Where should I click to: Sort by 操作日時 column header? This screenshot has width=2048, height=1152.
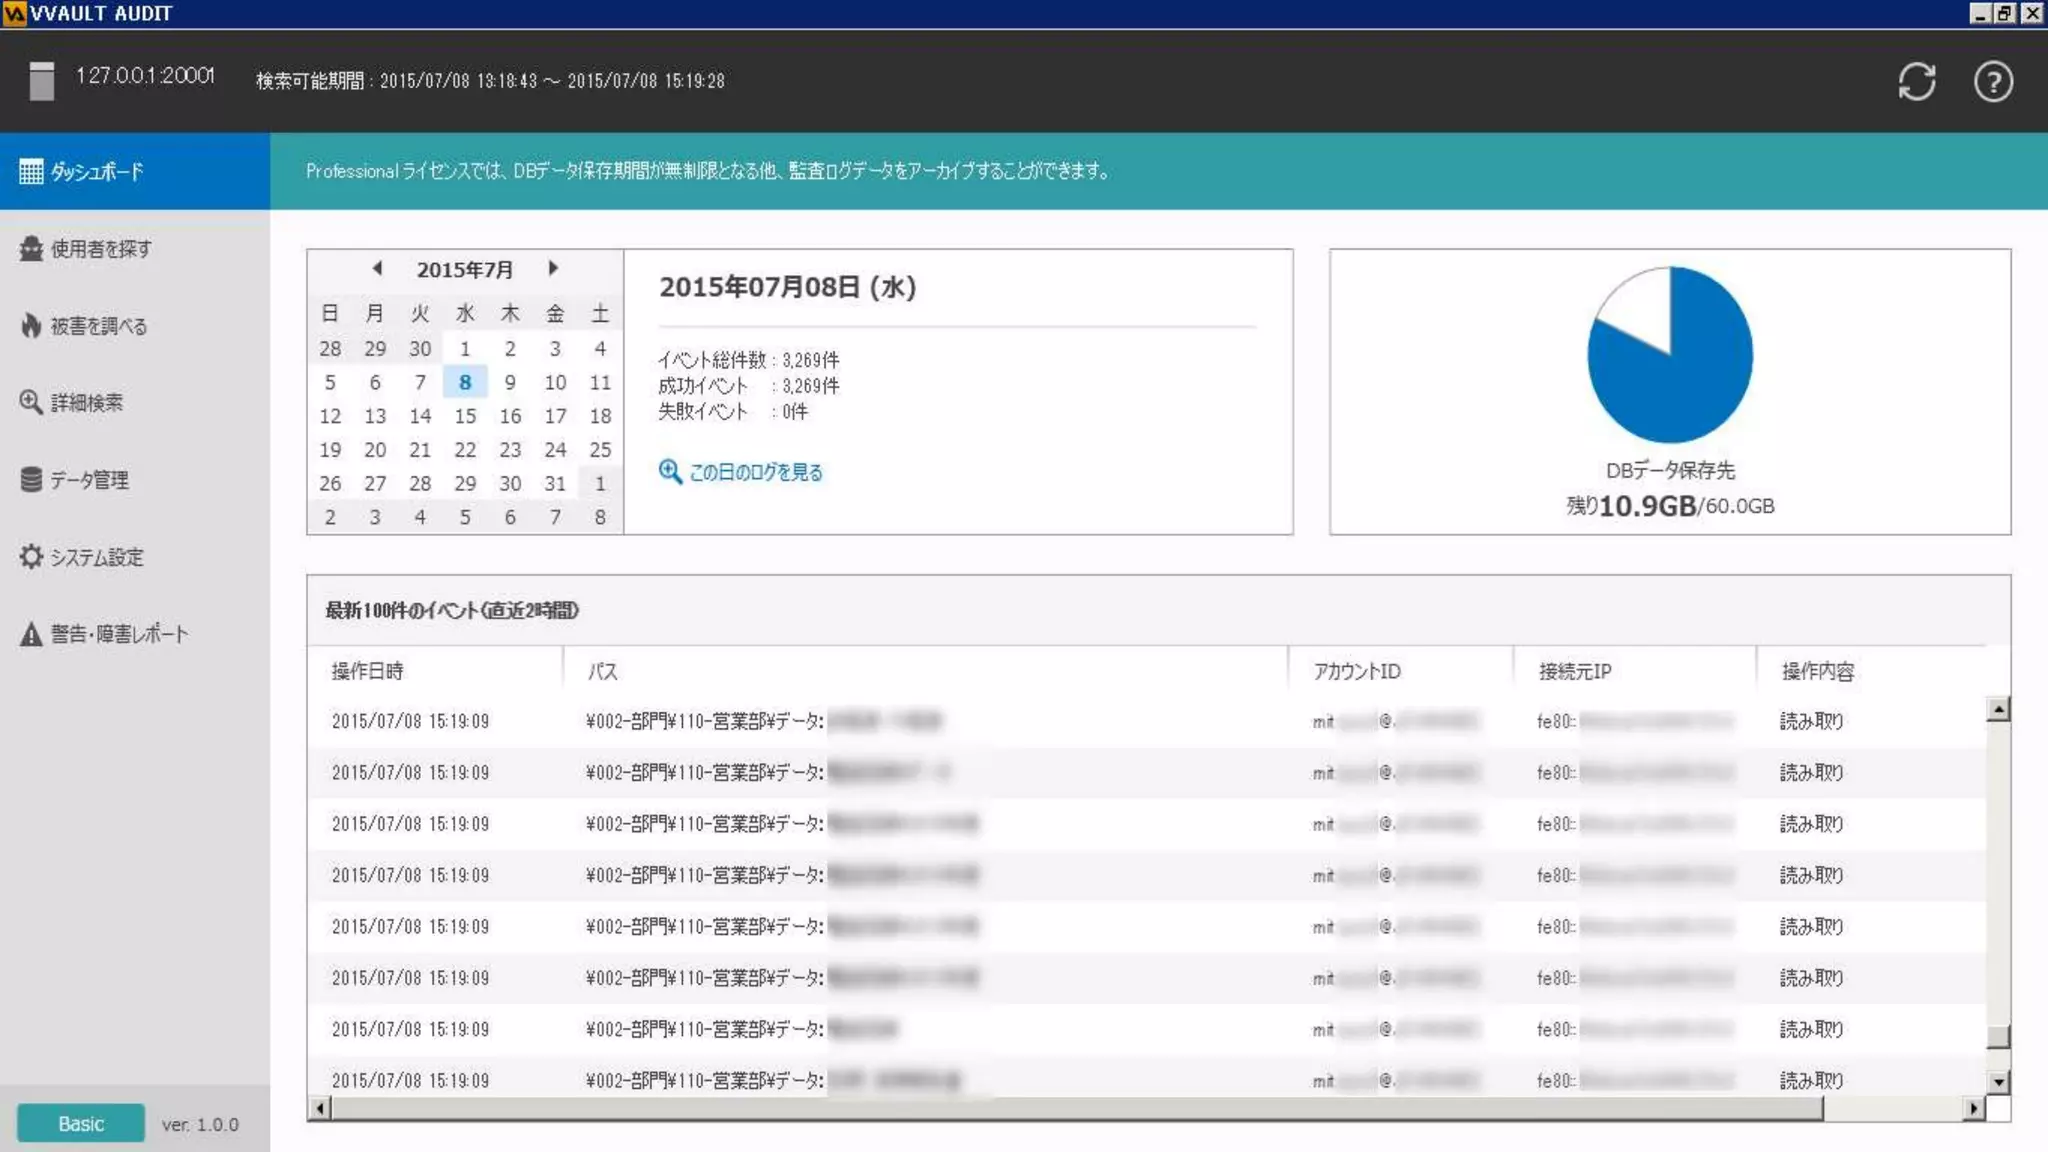(x=368, y=671)
